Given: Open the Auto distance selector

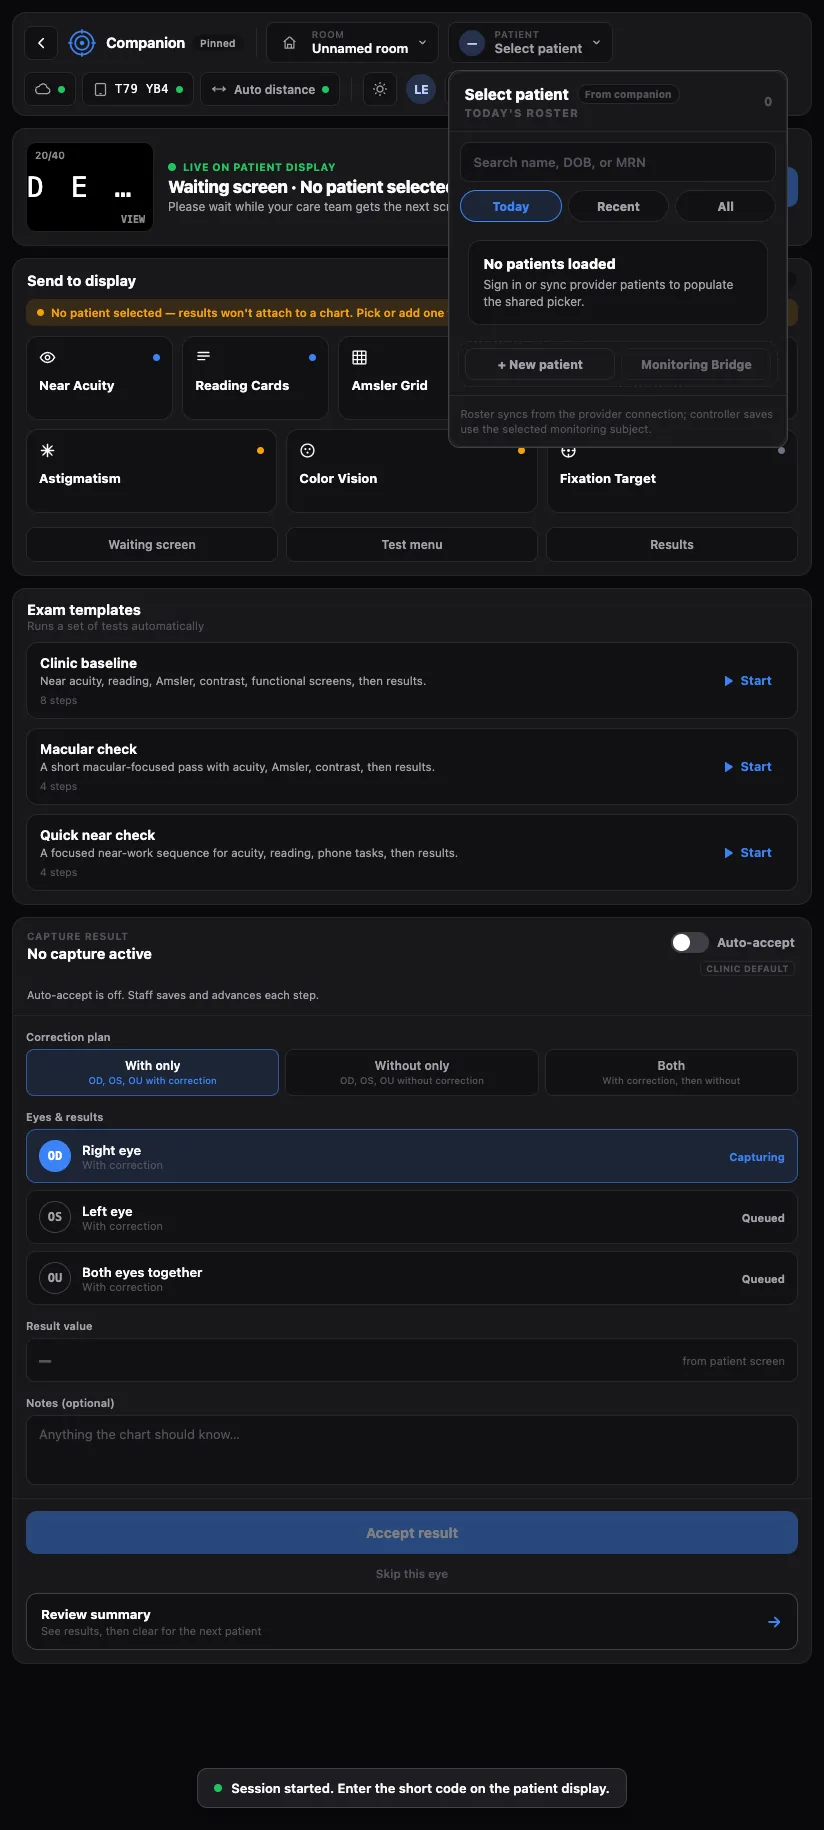Looking at the screenshot, I should coord(270,89).
